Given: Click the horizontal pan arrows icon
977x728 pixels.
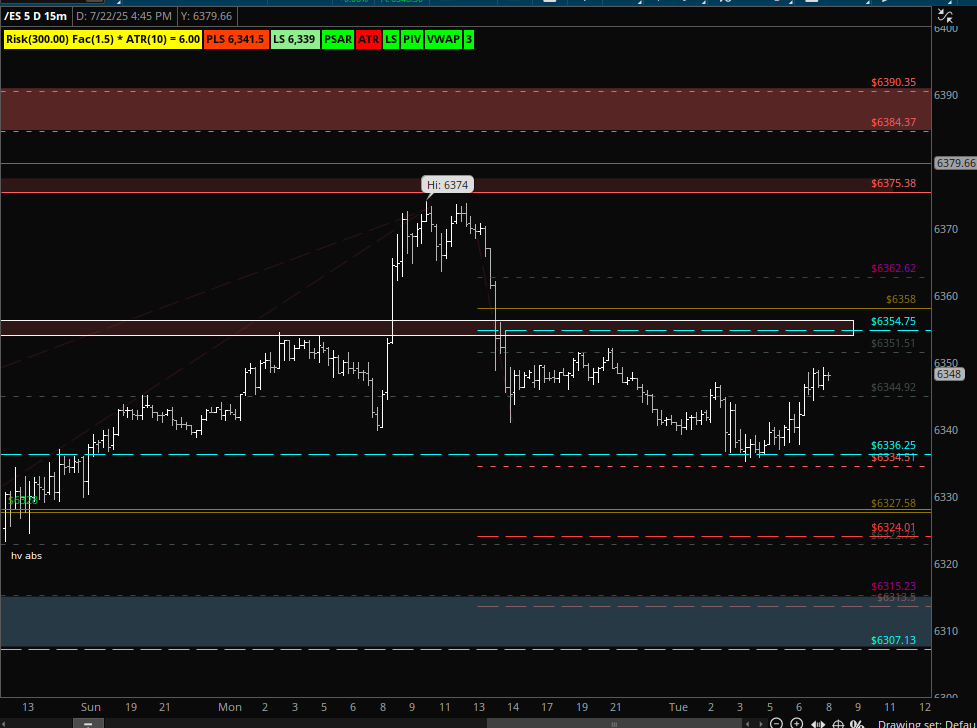Looking at the screenshot, I should (x=817, y=724).
